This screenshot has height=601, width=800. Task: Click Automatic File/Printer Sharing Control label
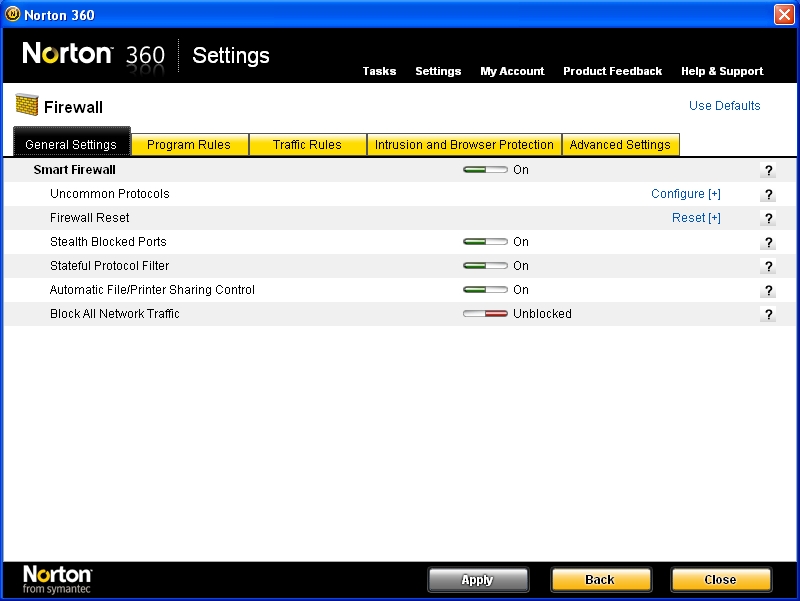point(152,290)
